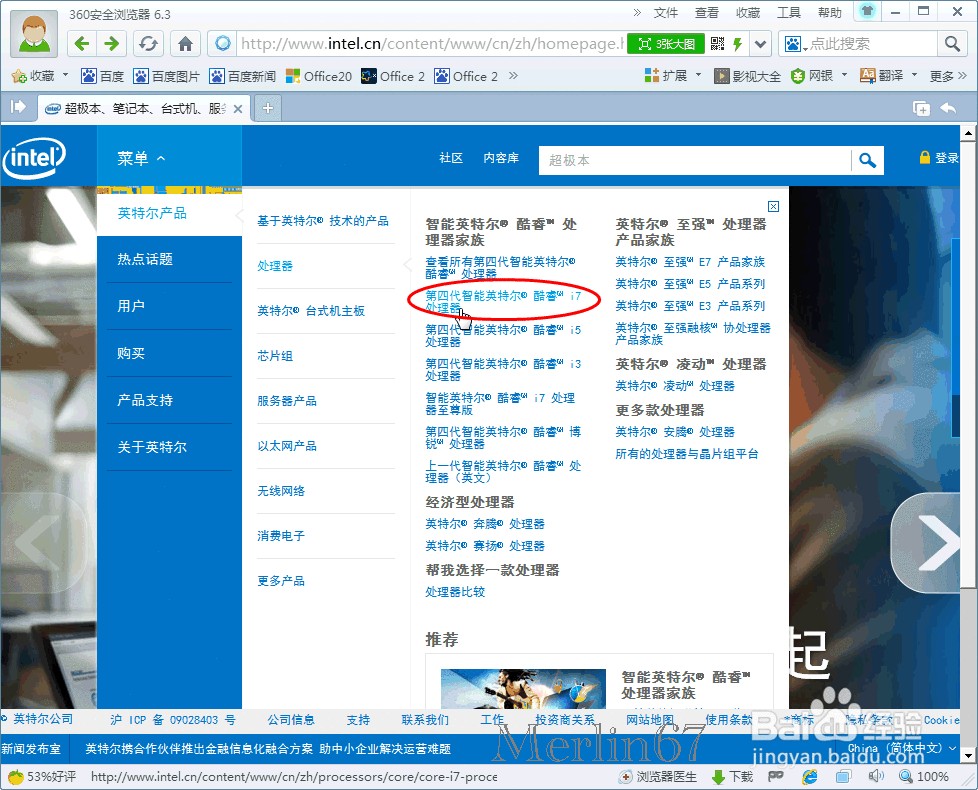This screenshot has height=790, width=978.
Task: Click the IE compatibility mode icon in status bar
Action: pos(810,776)
